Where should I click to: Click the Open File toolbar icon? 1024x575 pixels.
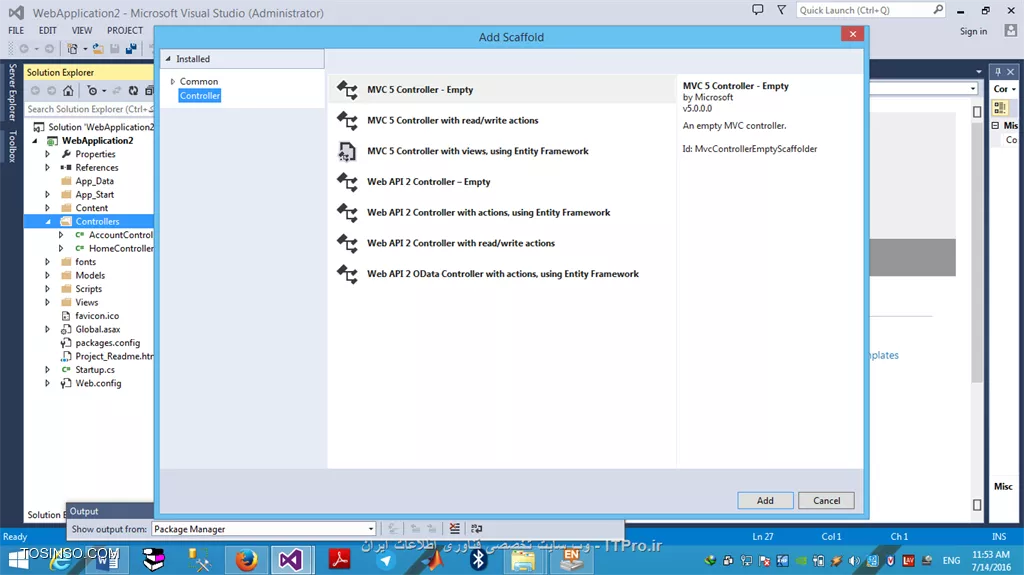(x=98, y=49)
